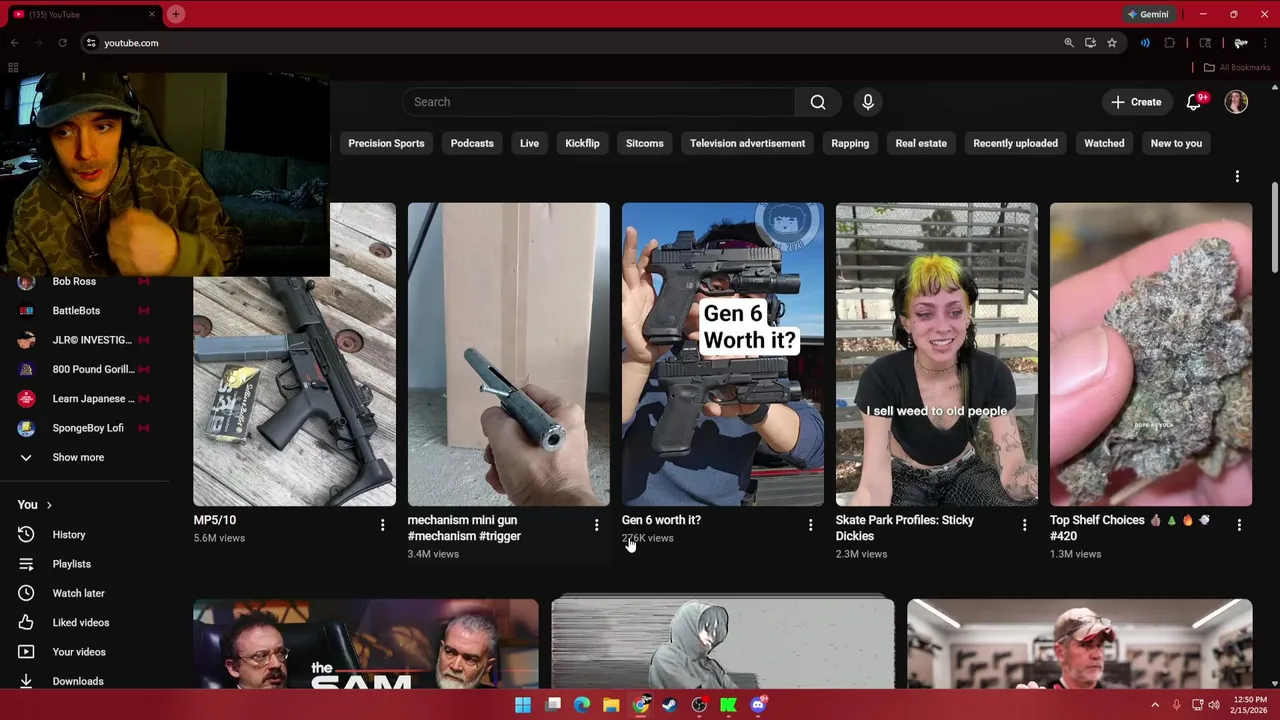Play the I sell weed to old people short
1280x720 pixels.
(937, 355)
